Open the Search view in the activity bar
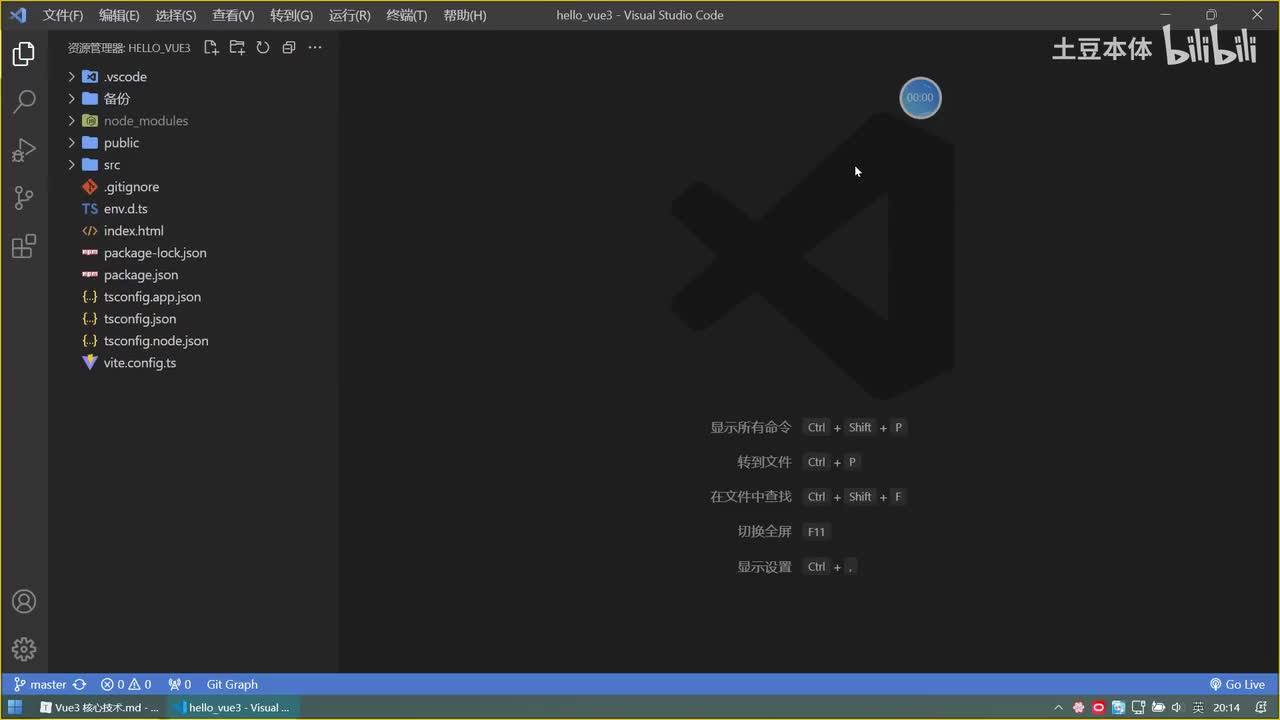 (24, 102)
